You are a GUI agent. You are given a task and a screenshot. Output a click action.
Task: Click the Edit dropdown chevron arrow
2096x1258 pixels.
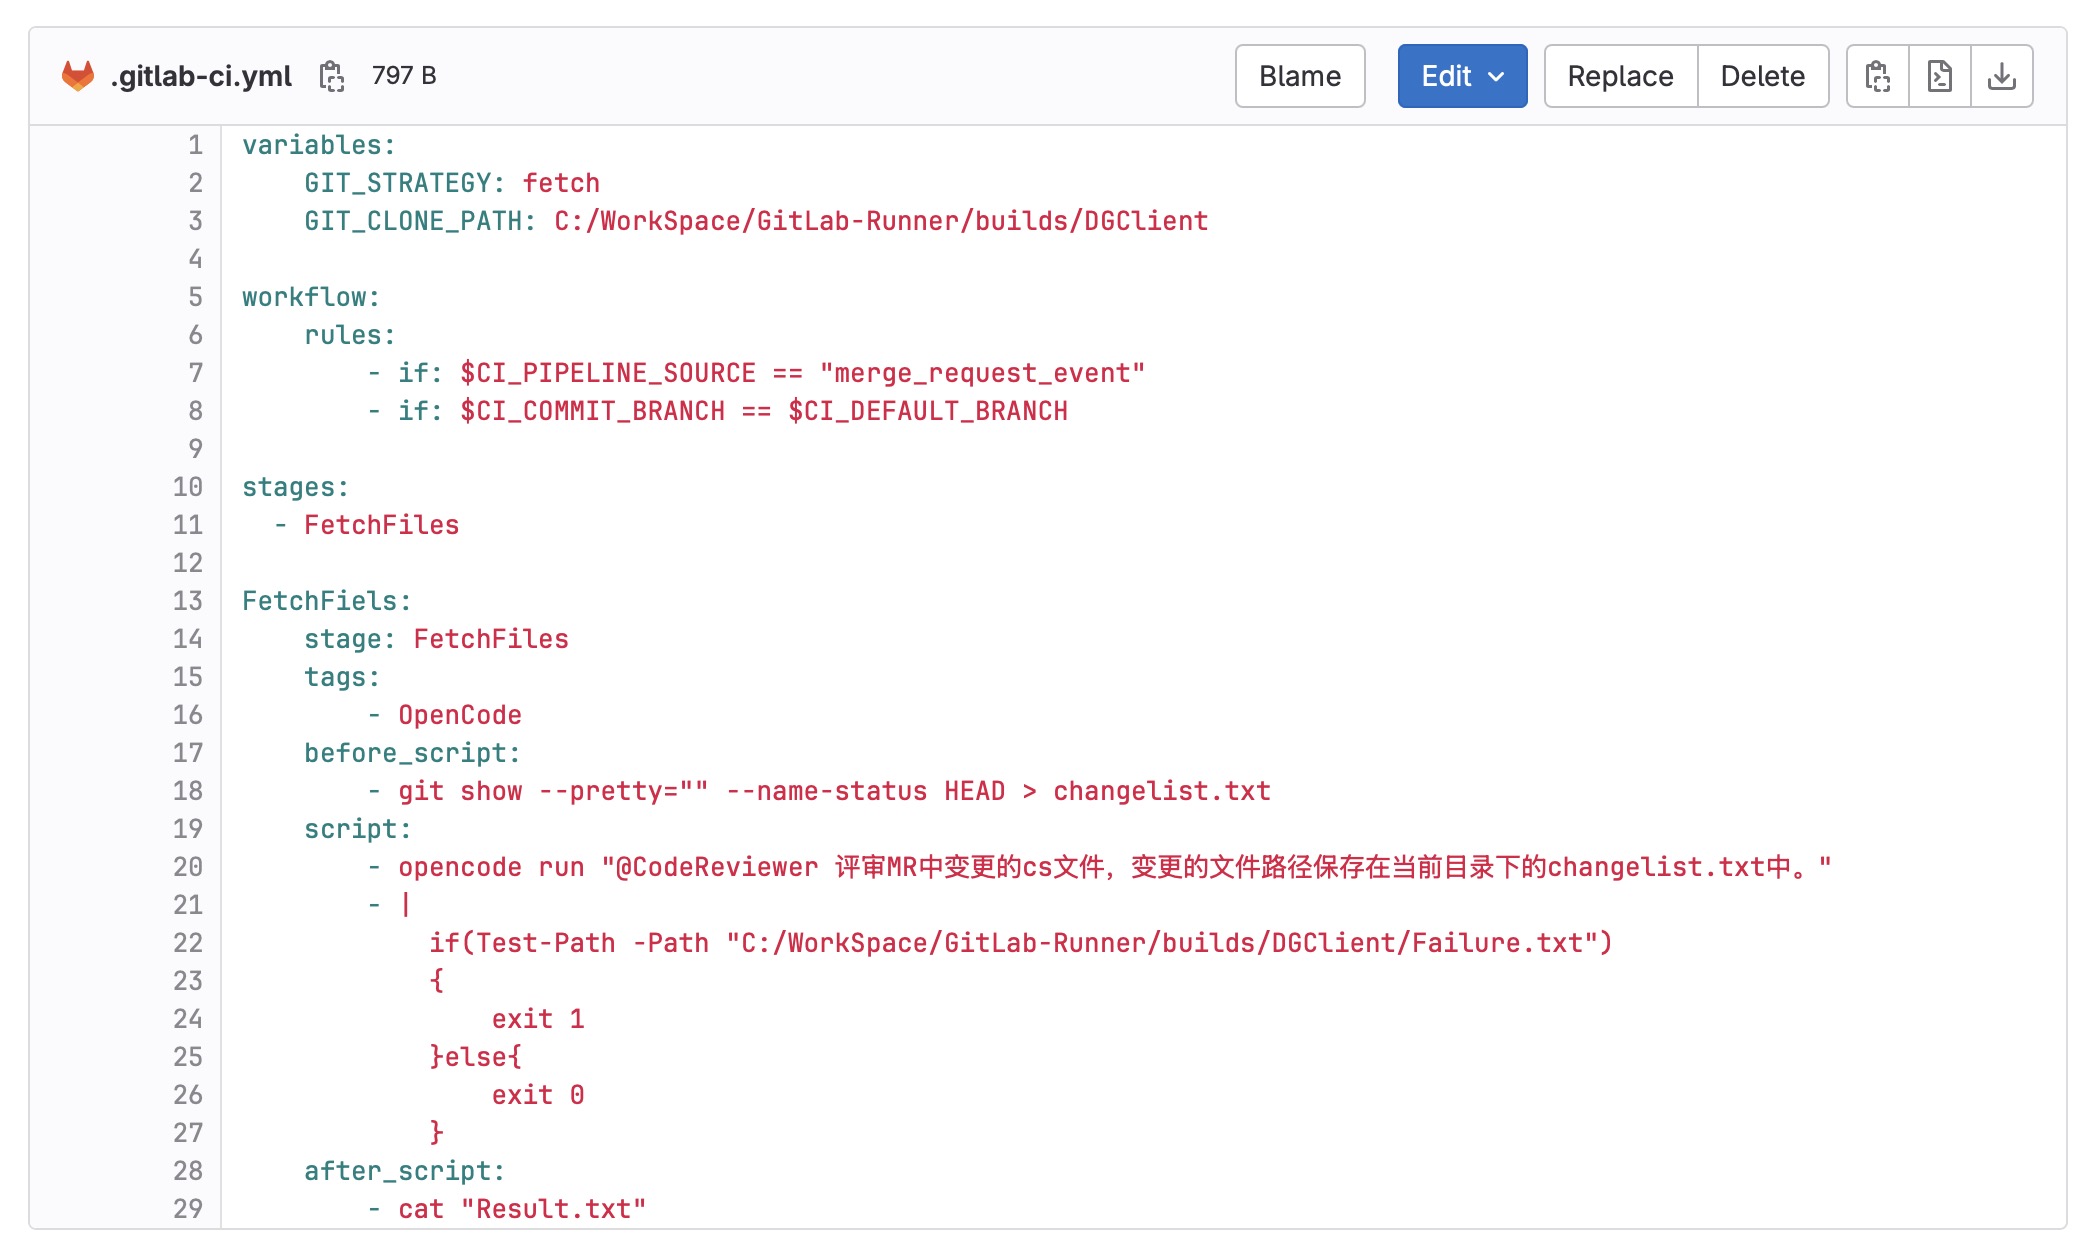[x=1496, y=76]
